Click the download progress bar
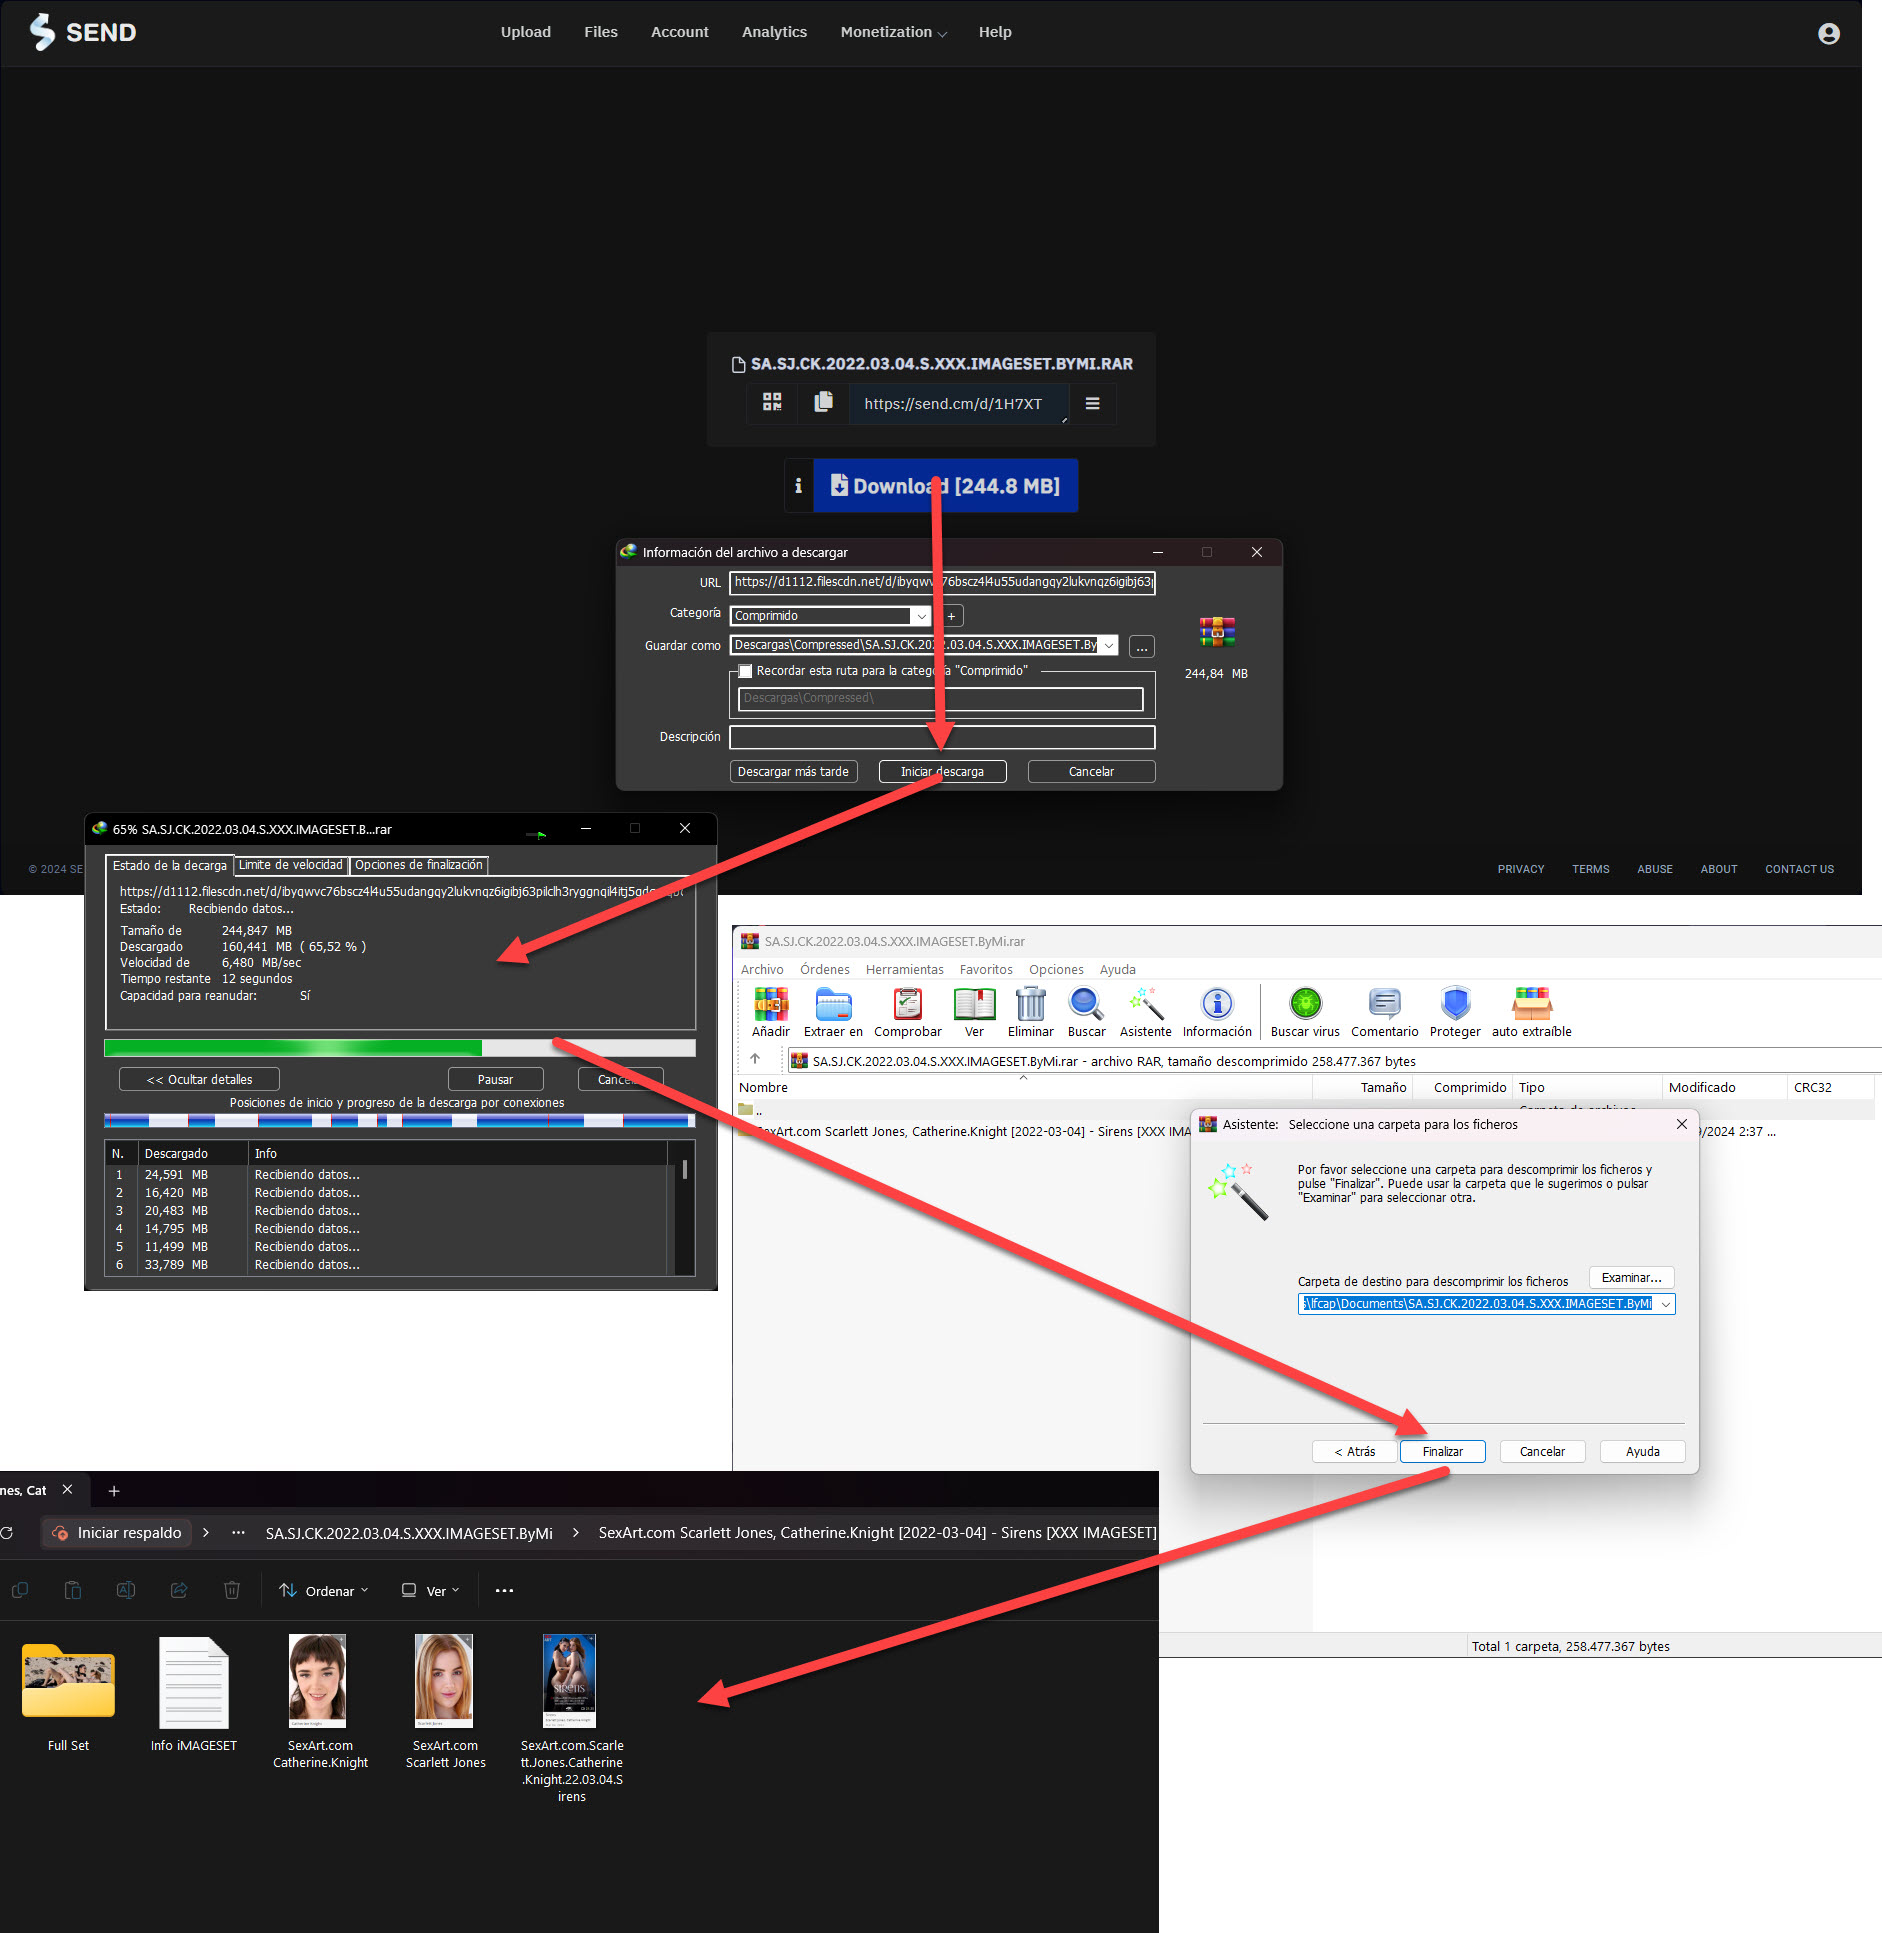The height and width of the screenshot is (1933, 1882). pos(400,1047)
